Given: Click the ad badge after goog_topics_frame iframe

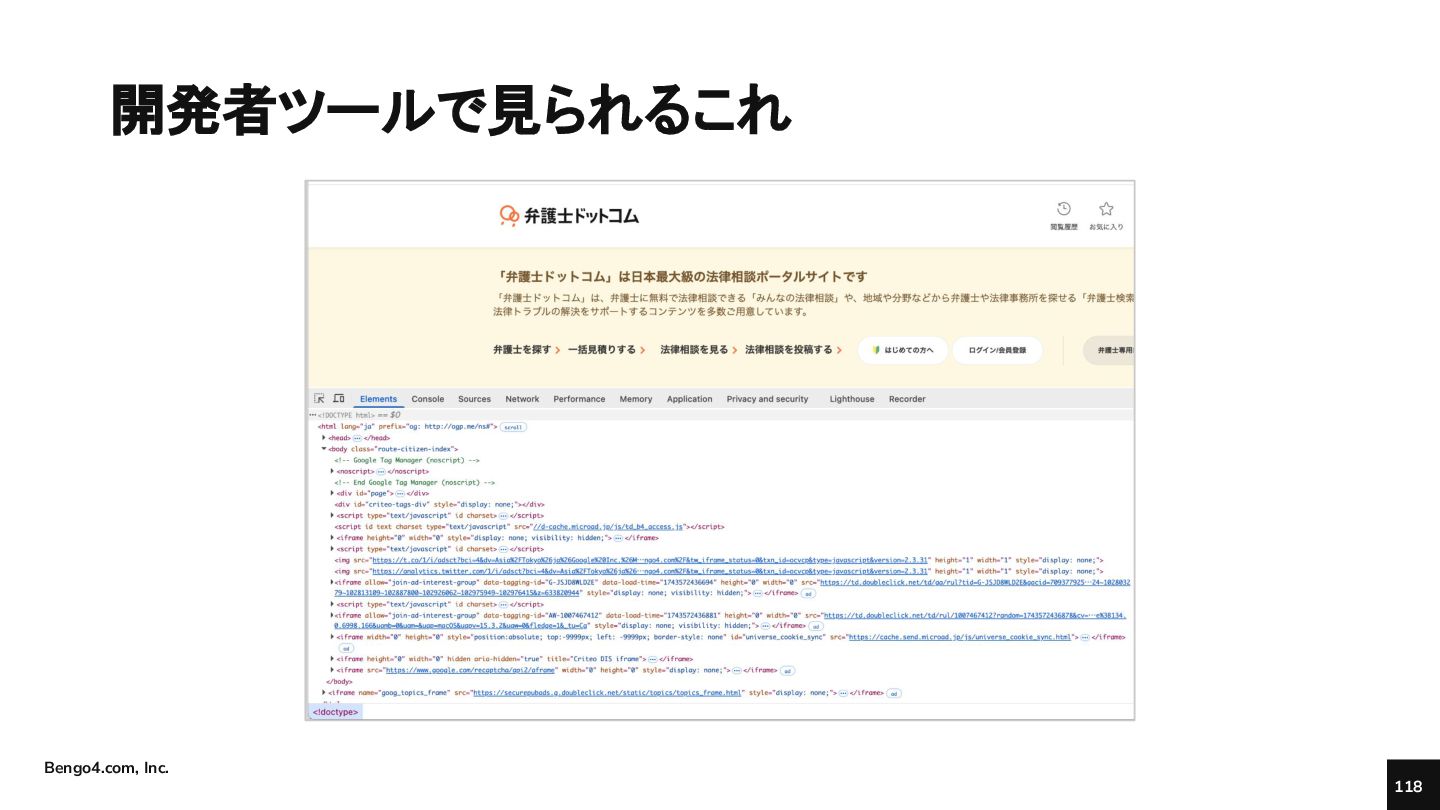Looking at the screenshot, I should (894, 693).
